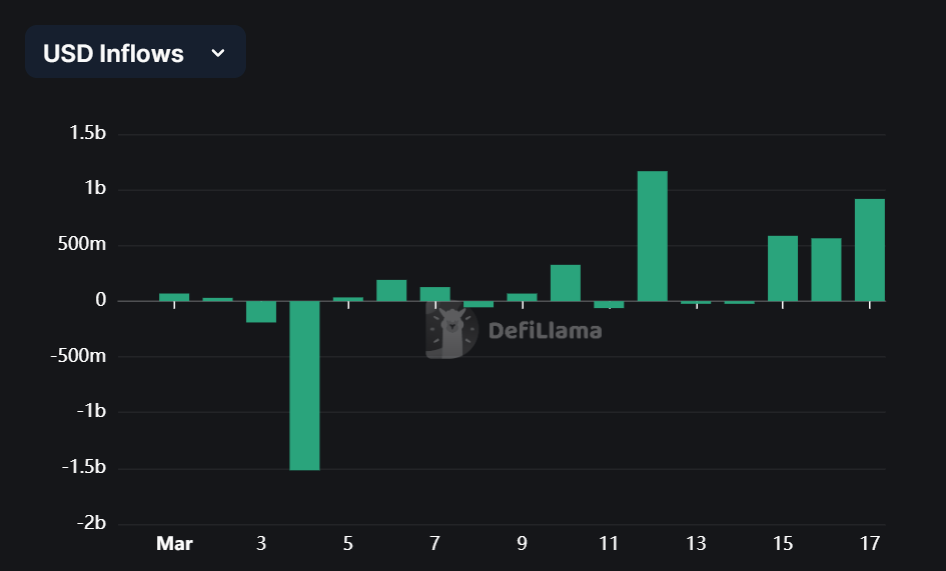Click the Mar x-axis label
This screenshot has height=571, width=946.
tap(174, 543)
